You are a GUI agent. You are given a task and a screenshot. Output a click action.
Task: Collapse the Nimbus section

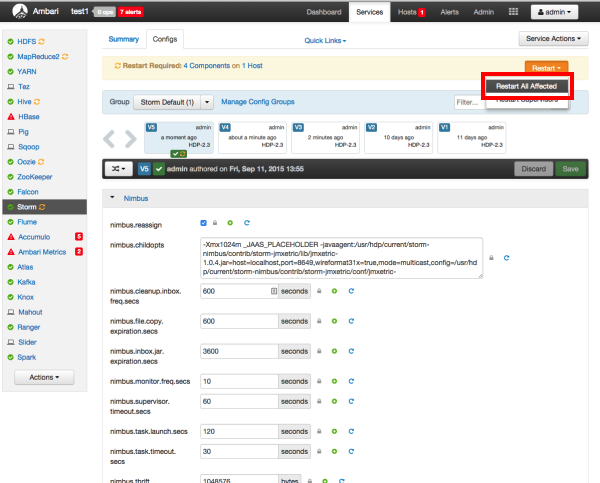coord(112,199)
